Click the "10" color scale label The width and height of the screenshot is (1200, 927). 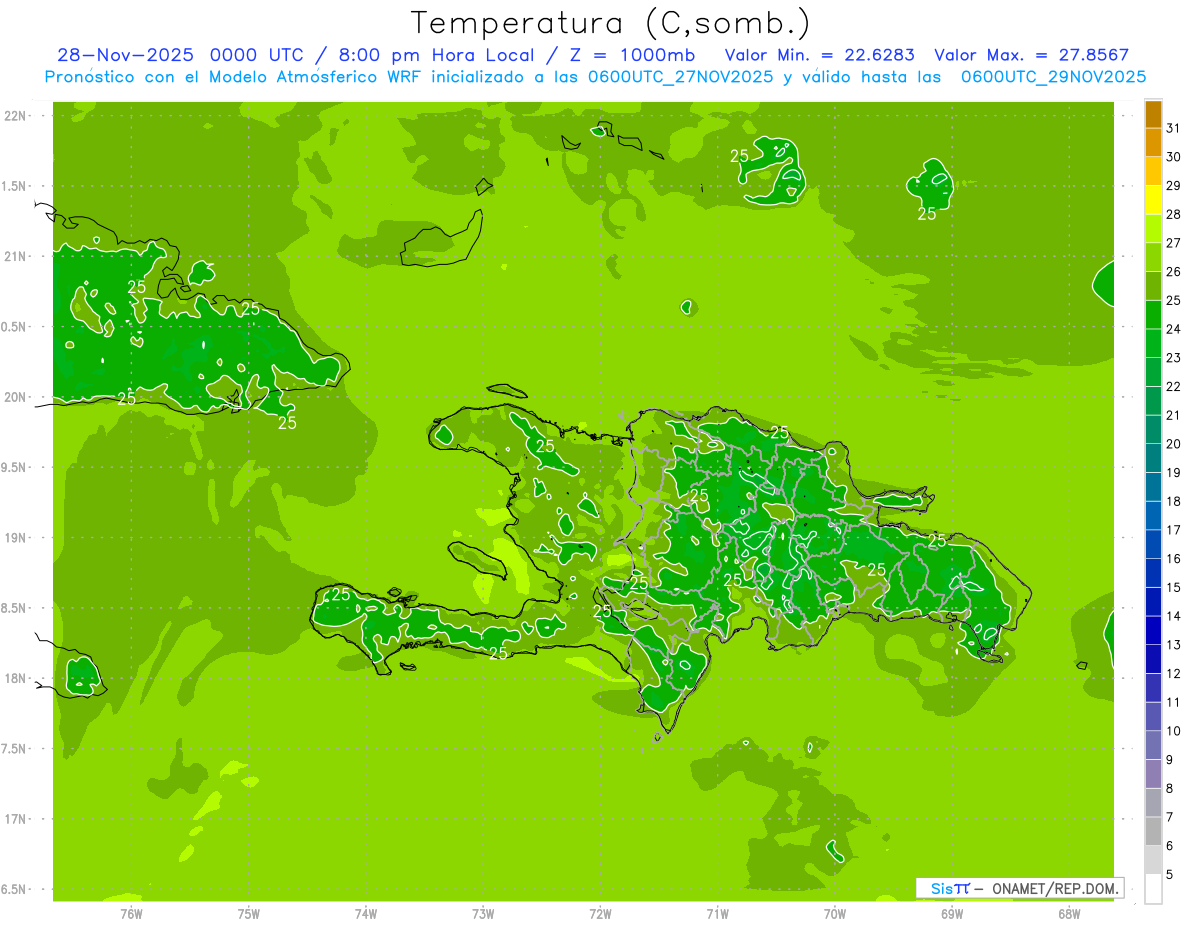[x=1174, y=731]
